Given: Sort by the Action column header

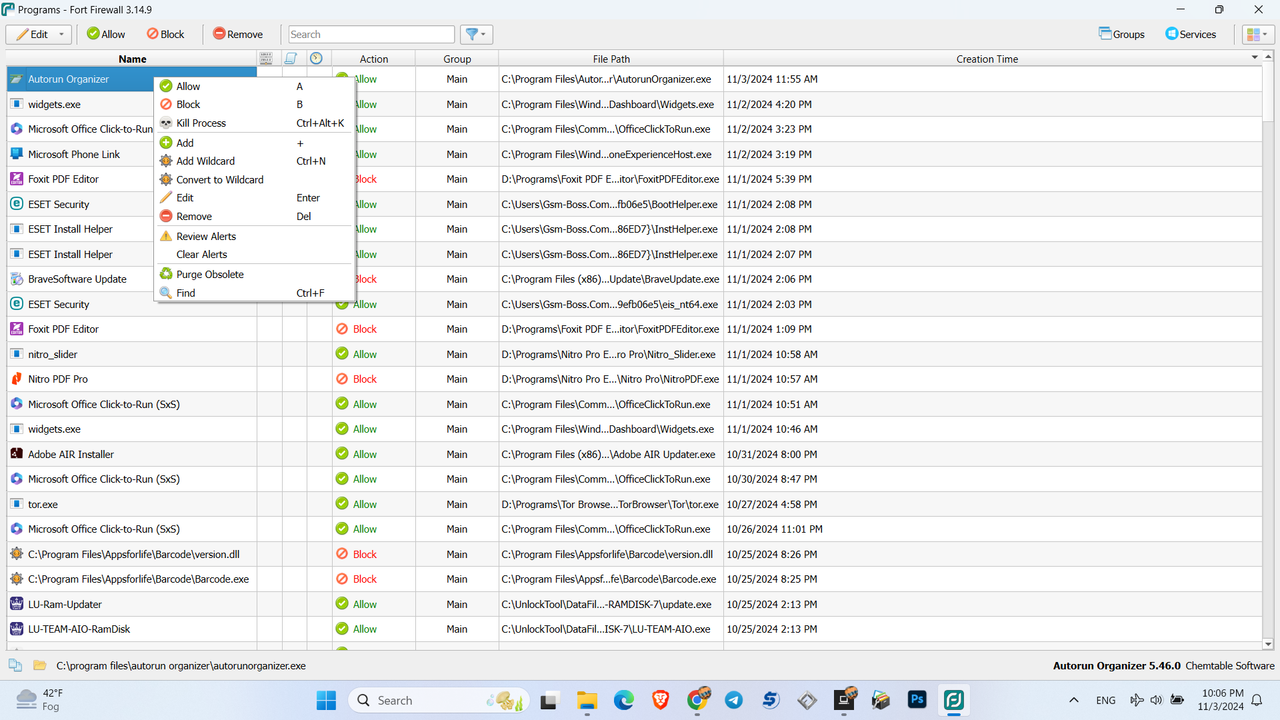Looking at the screenshot, I should (x=374, y=59).
